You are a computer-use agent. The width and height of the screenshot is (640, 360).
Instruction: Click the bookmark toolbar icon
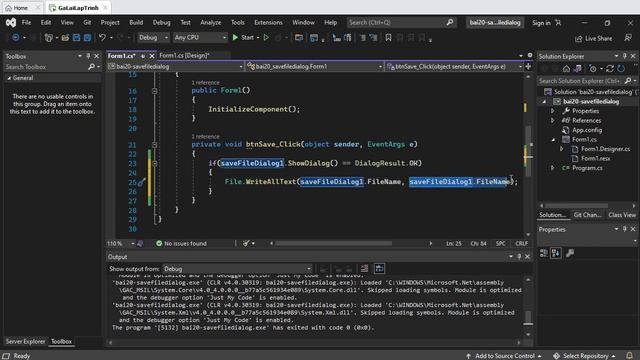[x=388, y=38]
